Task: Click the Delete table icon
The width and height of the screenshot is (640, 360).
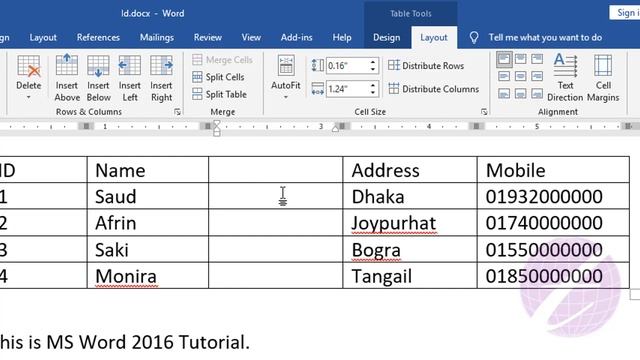Action: tap(29, 66)
